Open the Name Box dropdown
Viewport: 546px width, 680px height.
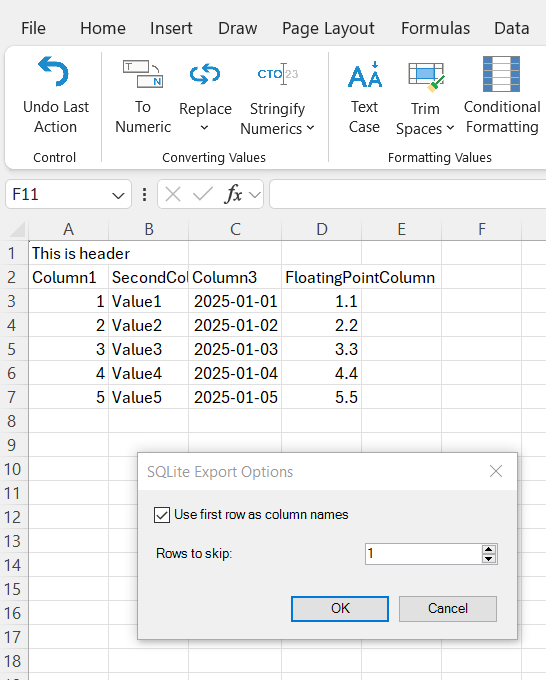coord(118,195)
